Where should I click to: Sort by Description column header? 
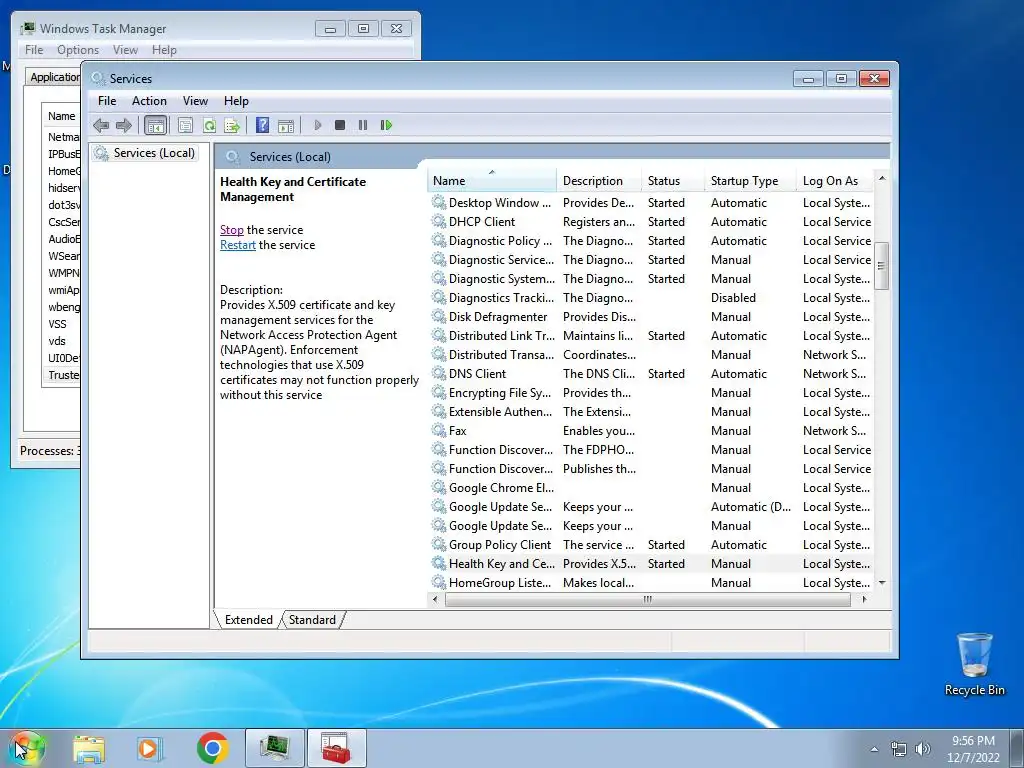(x=599, y=181)
